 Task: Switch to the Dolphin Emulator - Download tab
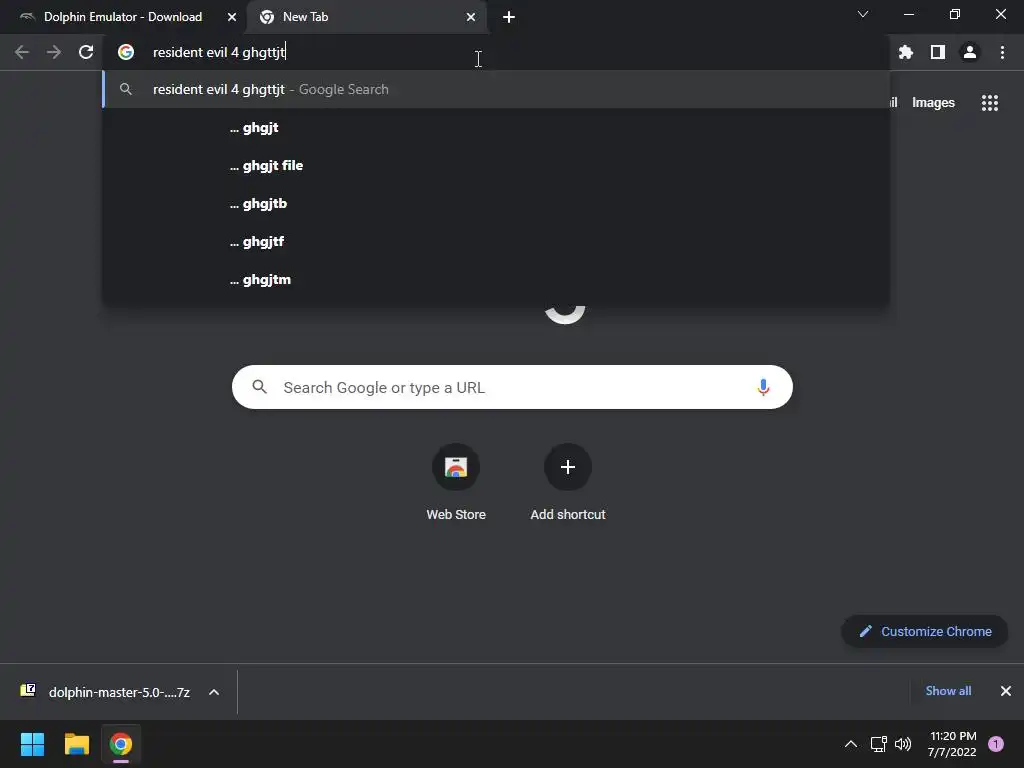123,17
